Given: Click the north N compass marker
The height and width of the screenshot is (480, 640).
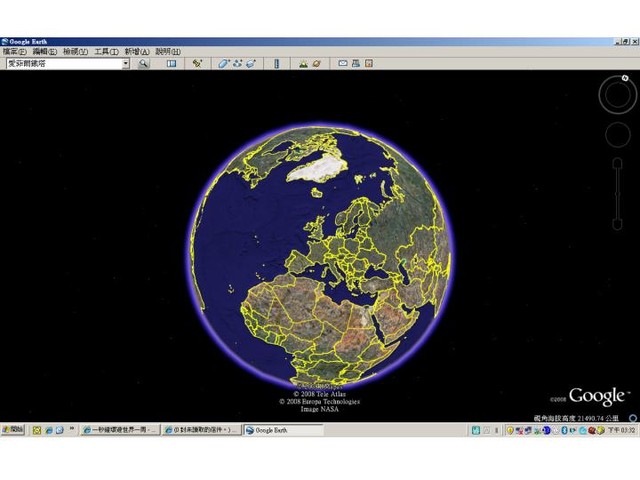Looking at the screenshot, I should pos(625,78).
